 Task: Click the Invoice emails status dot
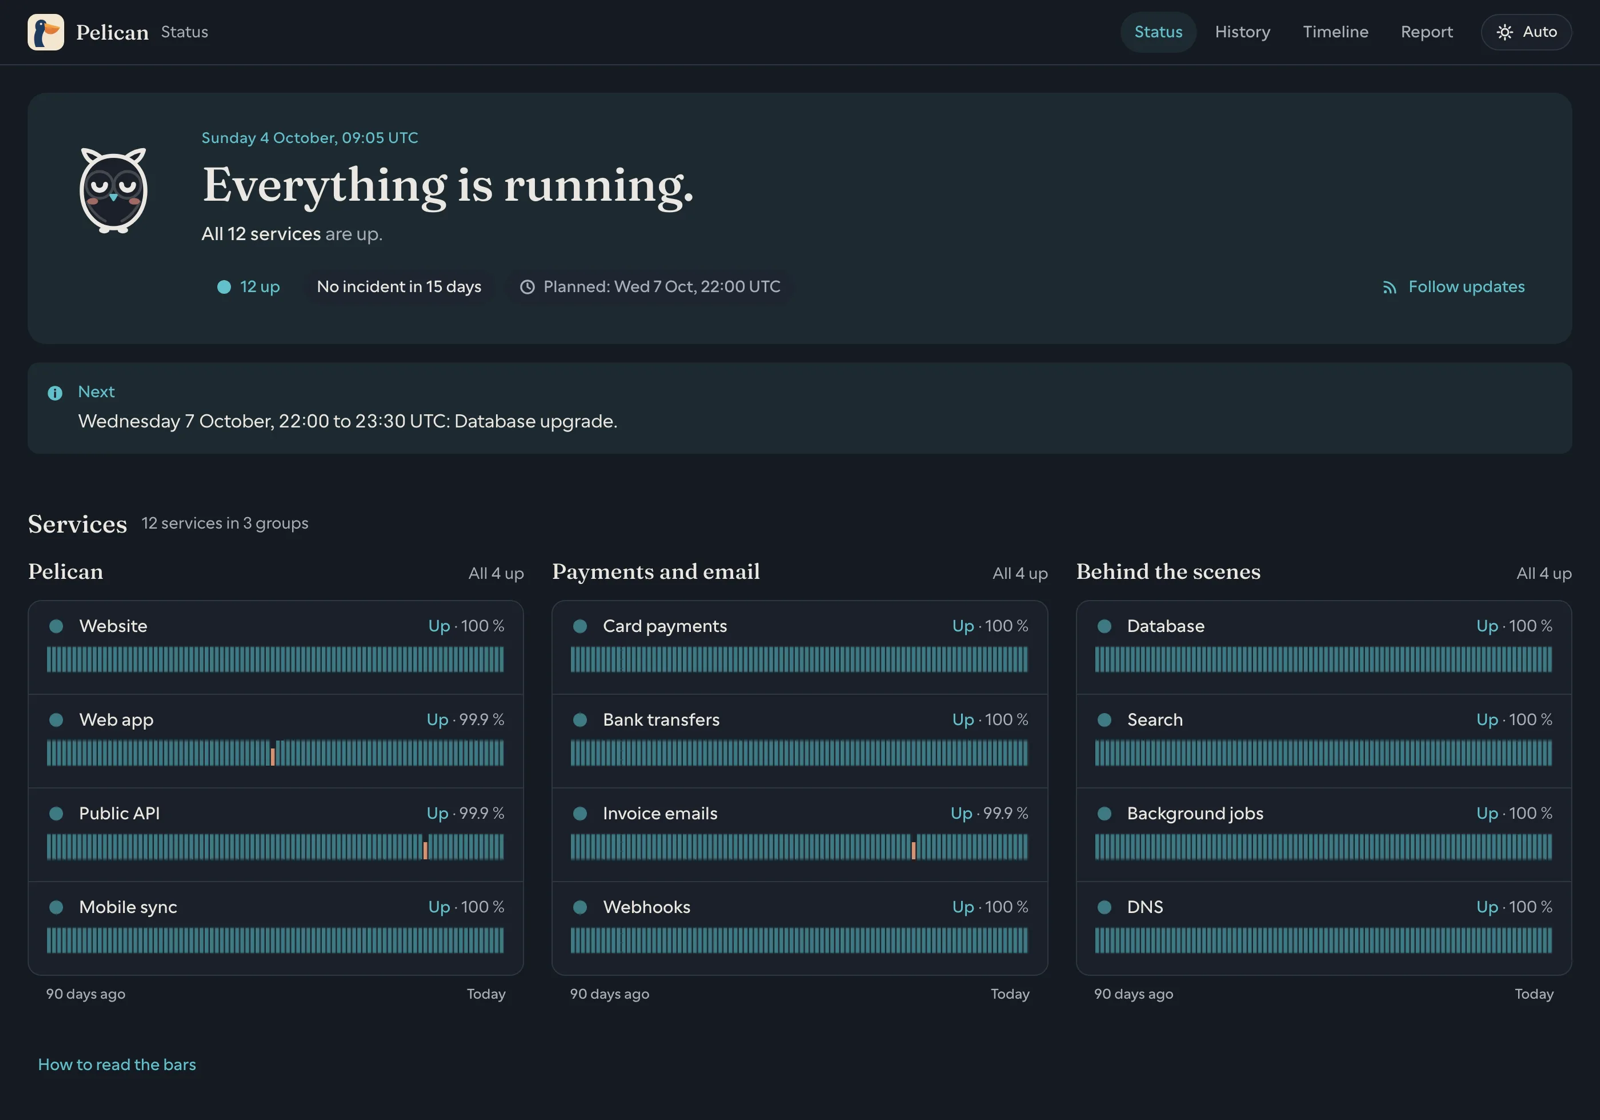pyautogui.click(x=580, y=814)
